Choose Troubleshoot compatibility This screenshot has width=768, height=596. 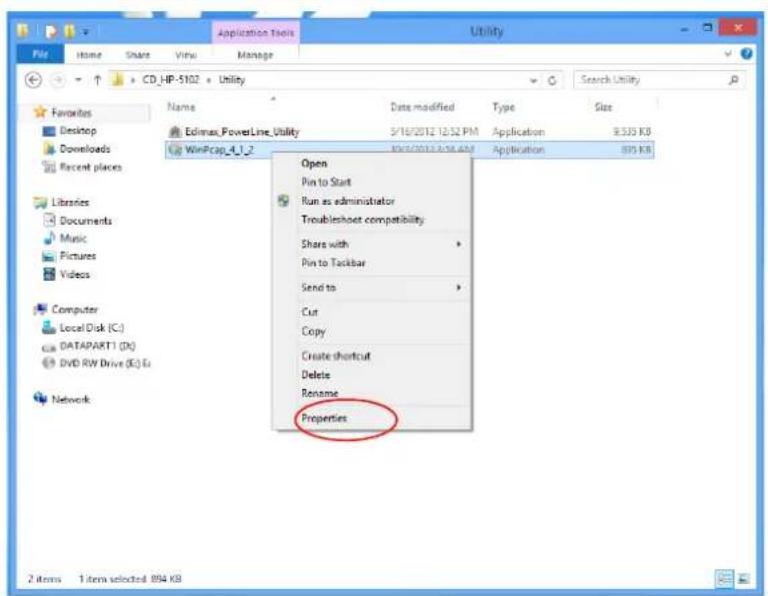click(362, 219)
